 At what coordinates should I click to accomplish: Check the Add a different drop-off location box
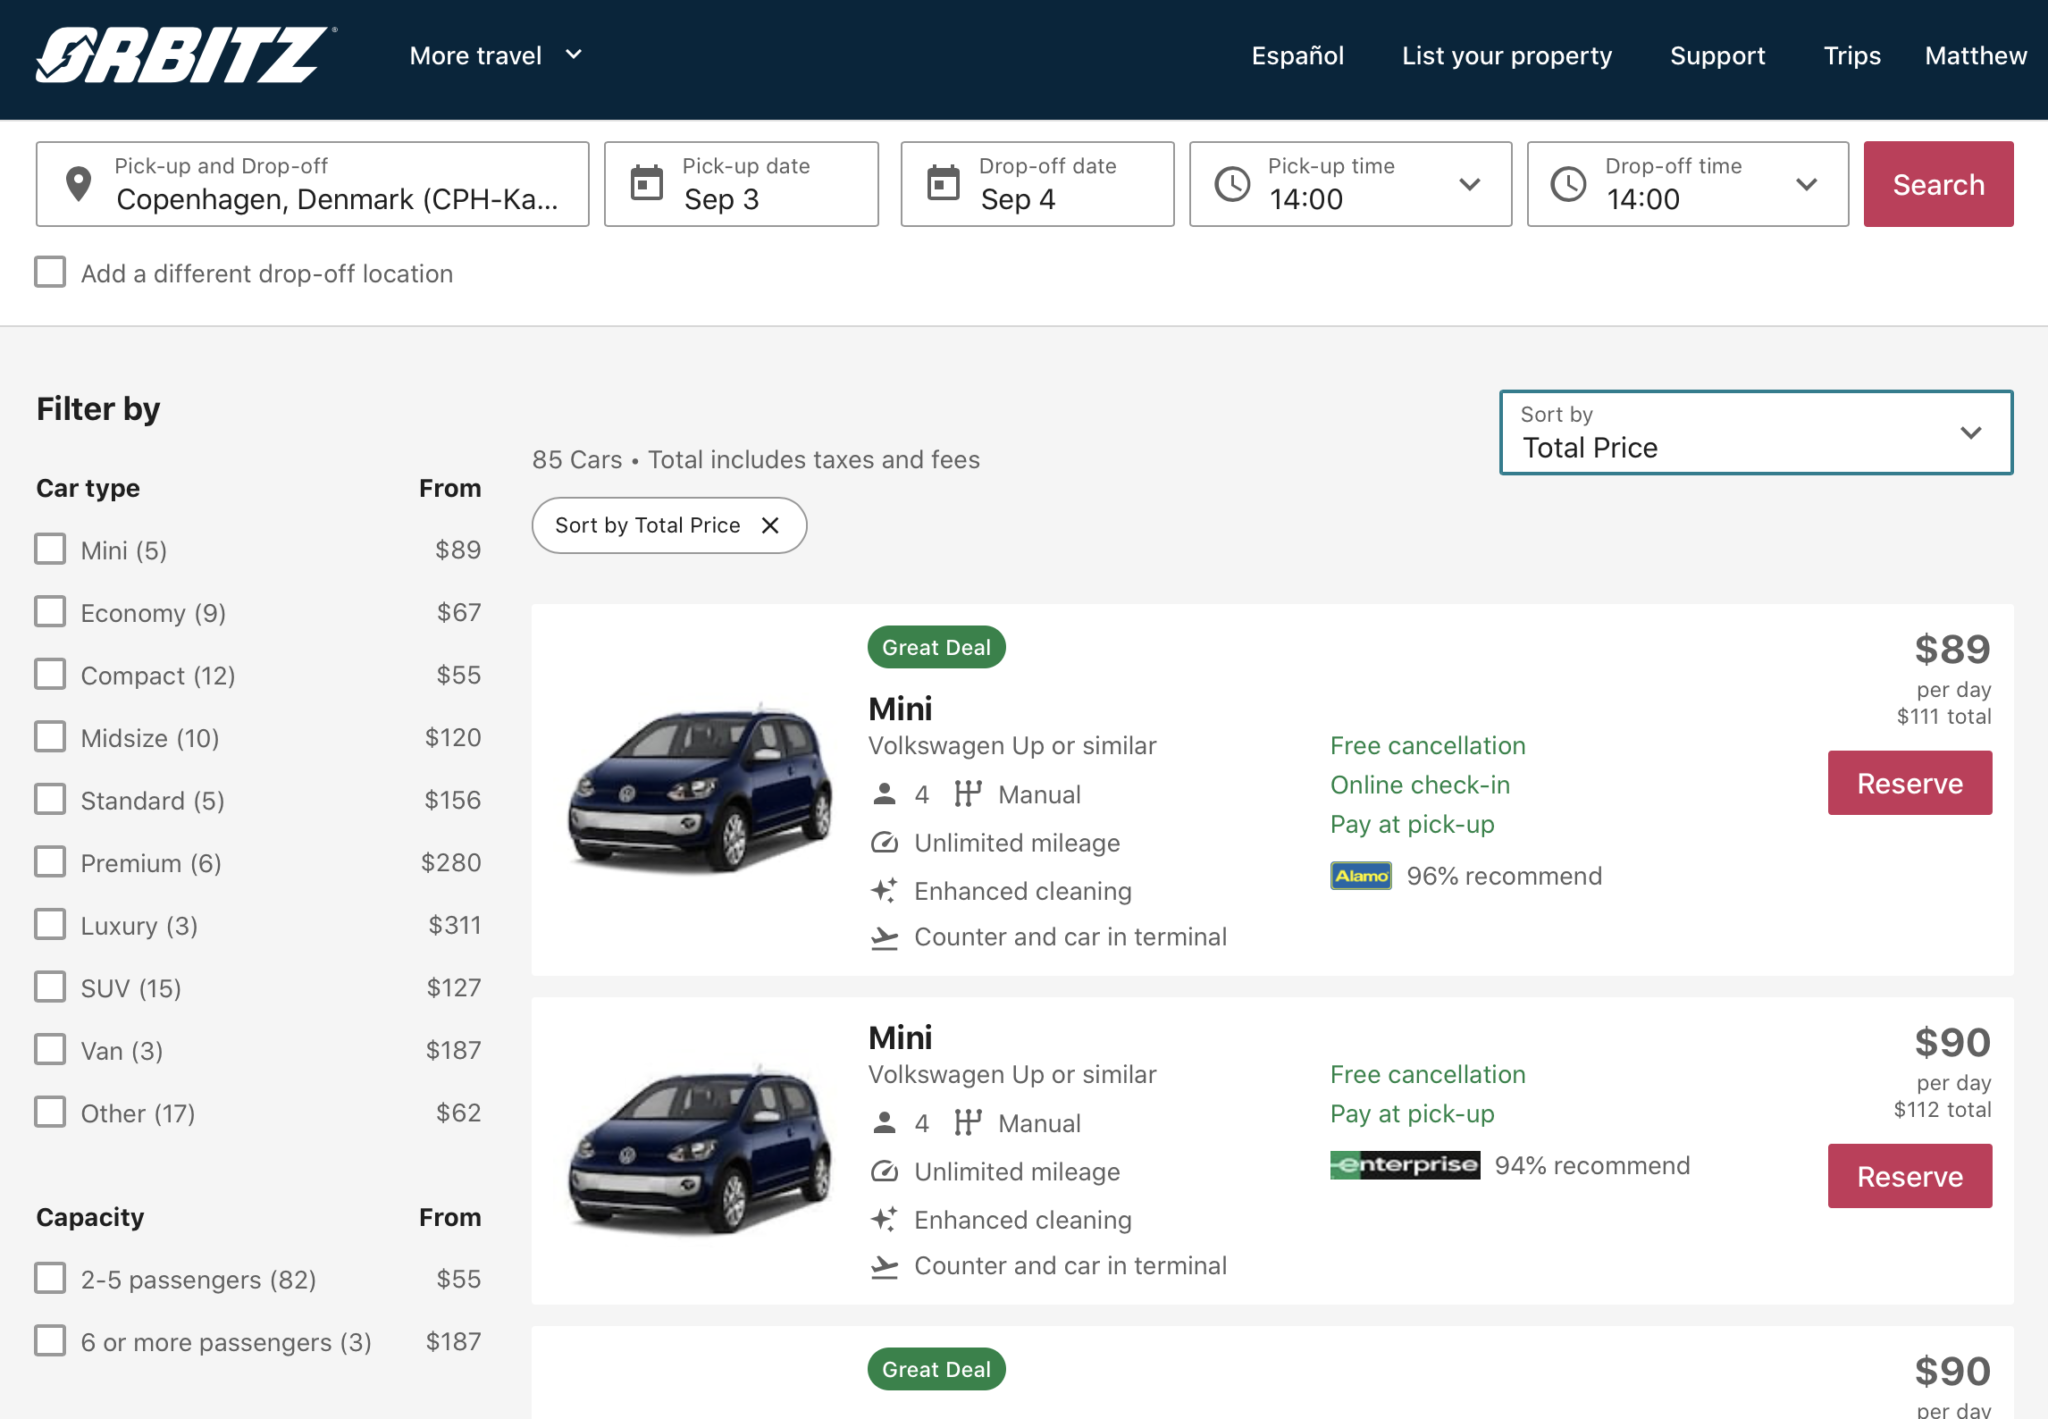[49, 271]
